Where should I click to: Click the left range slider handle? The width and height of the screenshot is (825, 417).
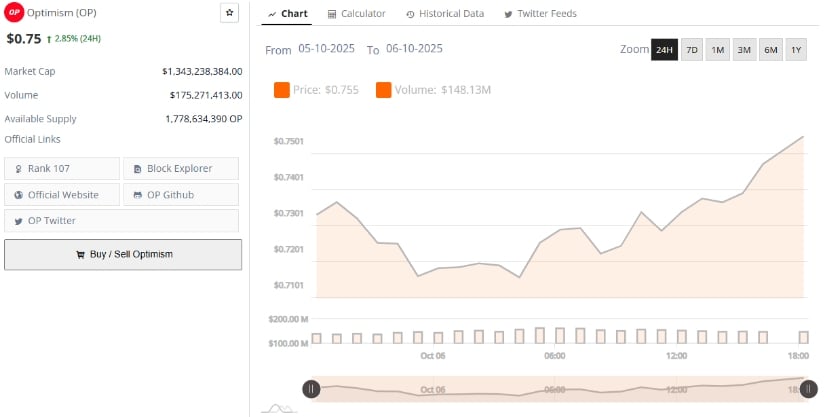point(311,389)
